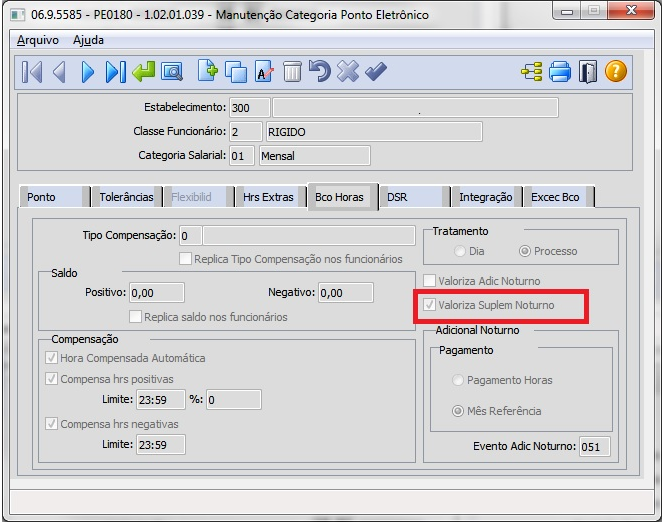Click the percentage field showing 0

tap(234, 399)
